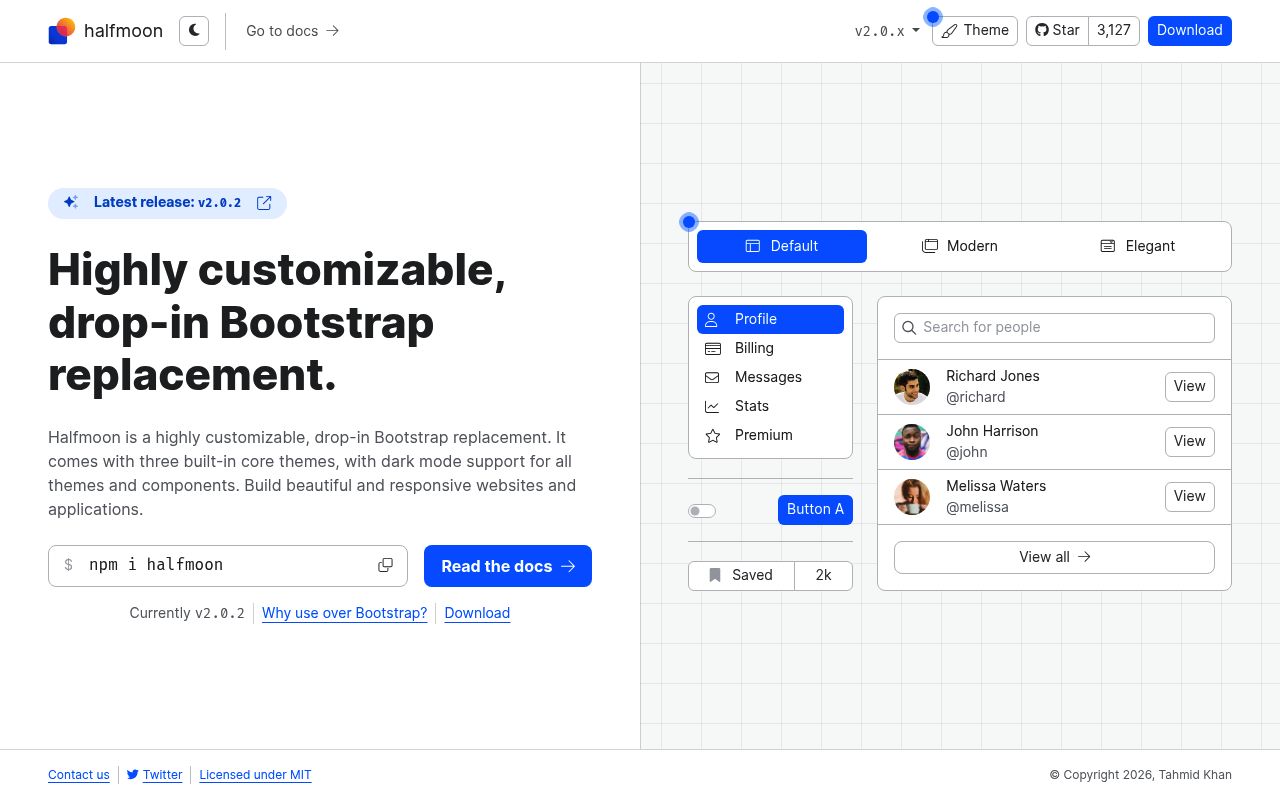Click the Saved bookmark icon
Image resolution: width=1280 pixels, height=800 pixels.
point(715,575)
